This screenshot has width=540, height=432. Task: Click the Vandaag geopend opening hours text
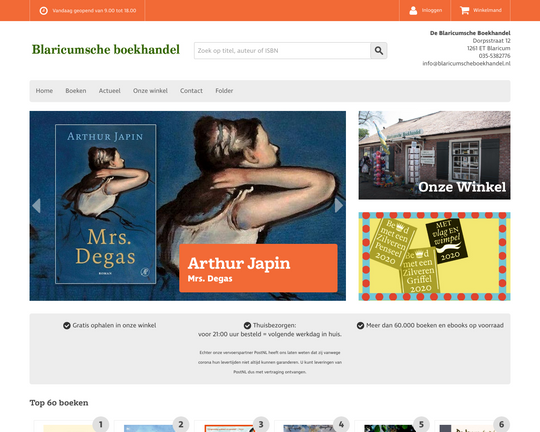(x=94, y=11)
